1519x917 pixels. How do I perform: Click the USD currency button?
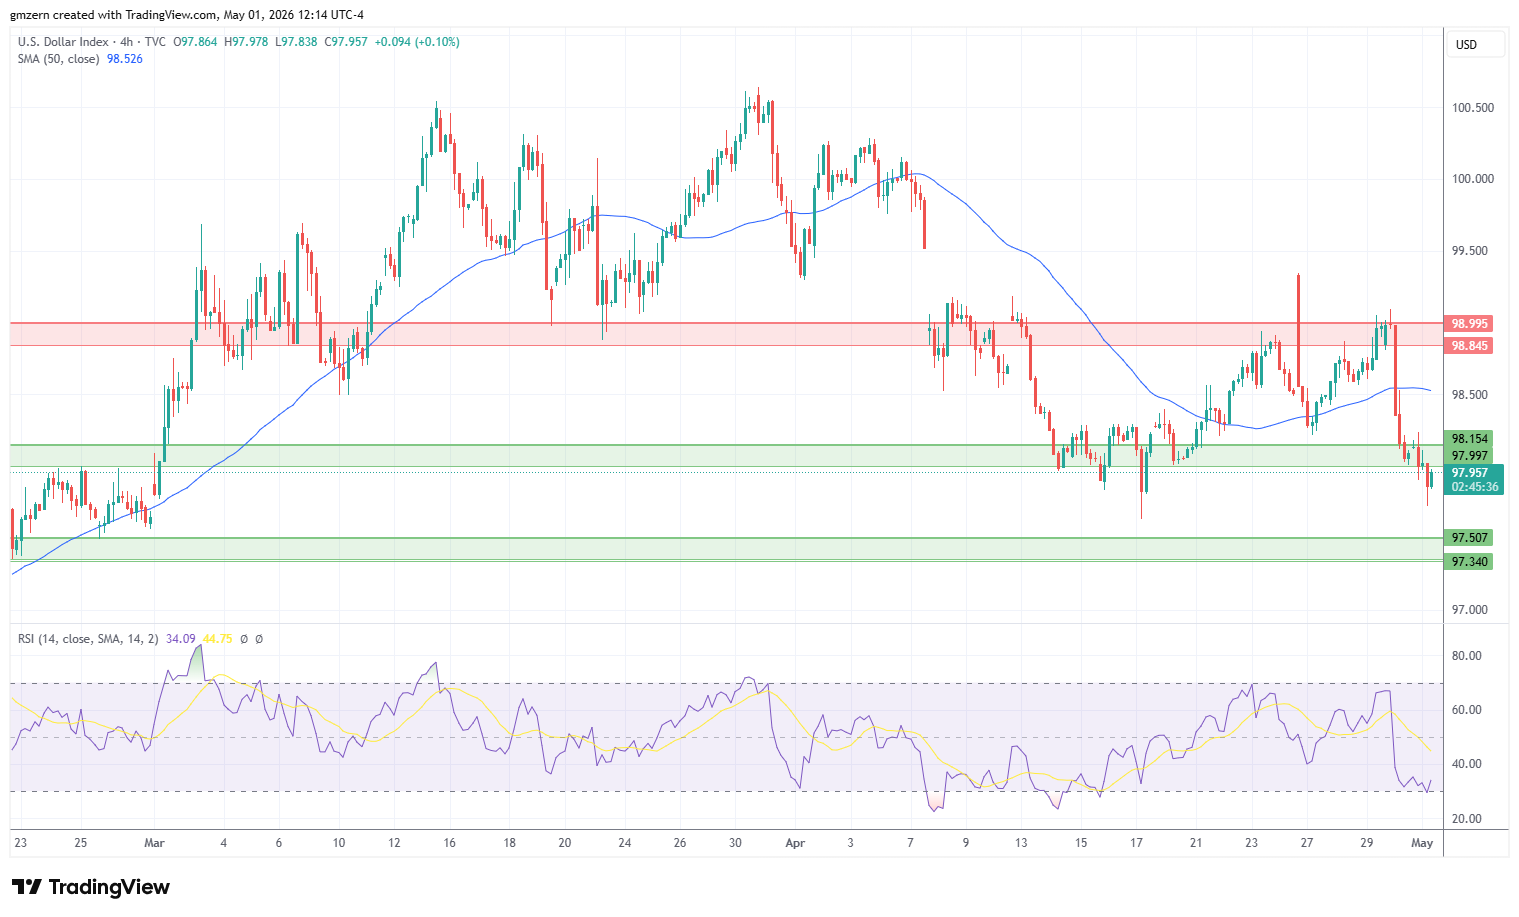(x=1476, y=44)
